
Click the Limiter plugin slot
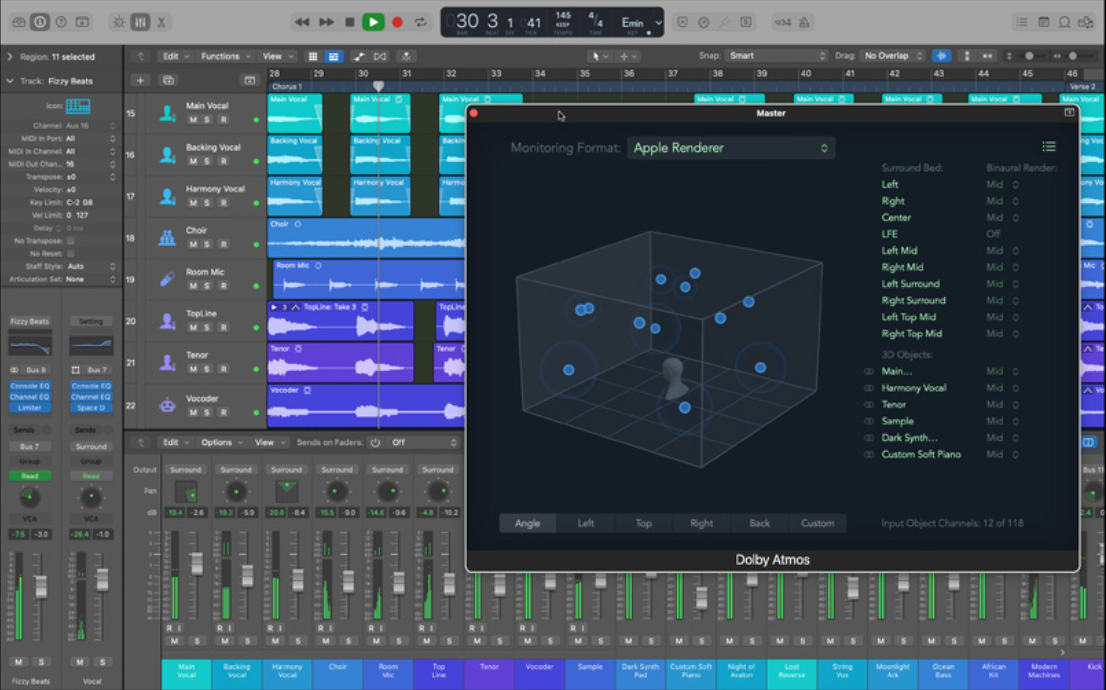pos(30,408)
